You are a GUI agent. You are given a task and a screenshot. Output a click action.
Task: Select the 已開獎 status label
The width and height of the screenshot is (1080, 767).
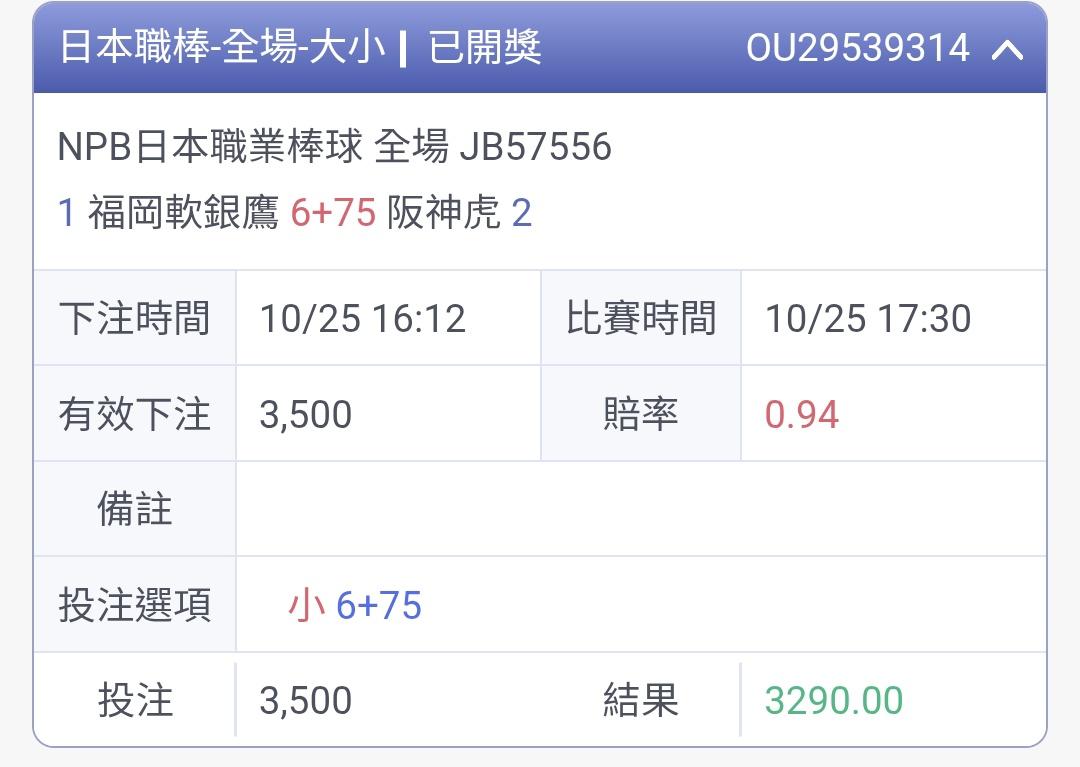click(x=485, y=48)
